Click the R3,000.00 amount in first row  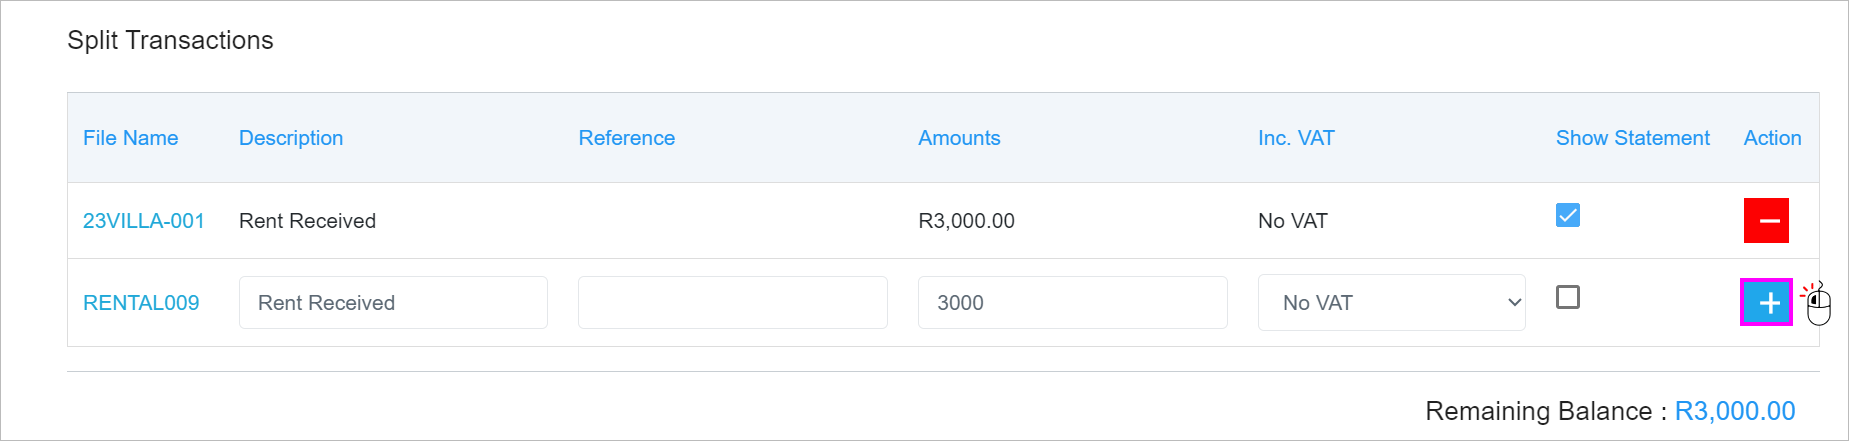966,221
